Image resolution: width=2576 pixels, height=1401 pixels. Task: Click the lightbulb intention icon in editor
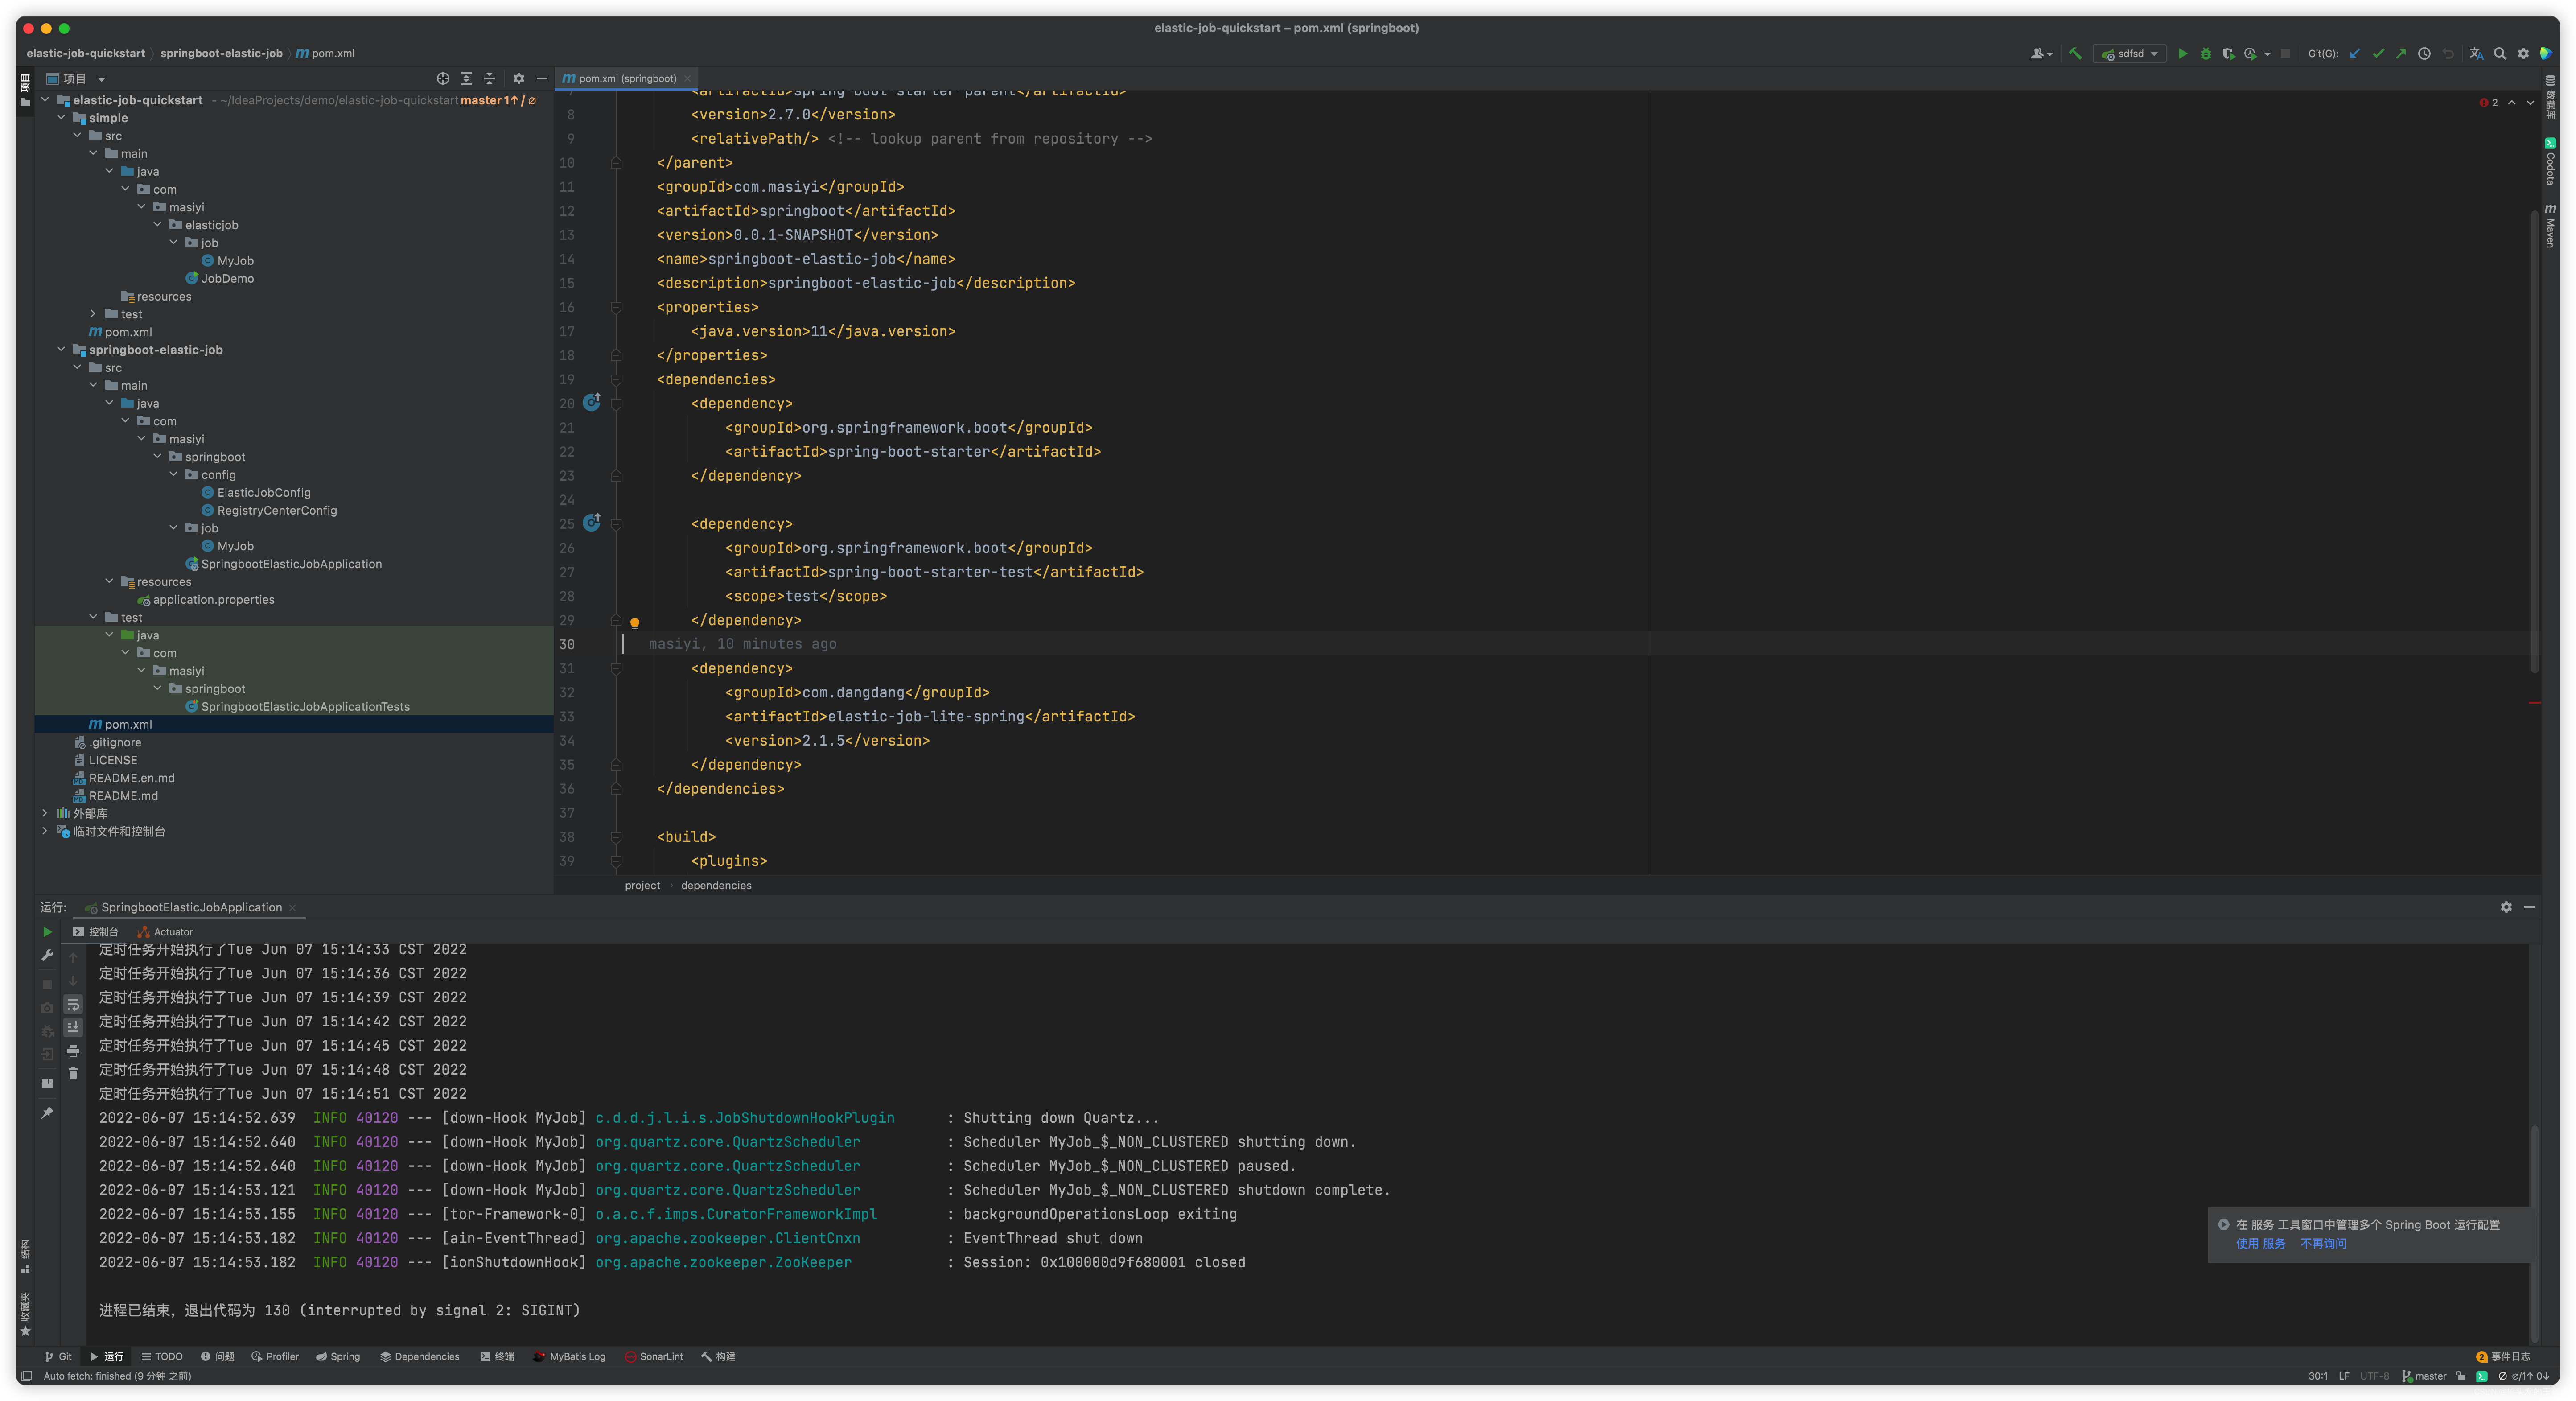(634, 622)
